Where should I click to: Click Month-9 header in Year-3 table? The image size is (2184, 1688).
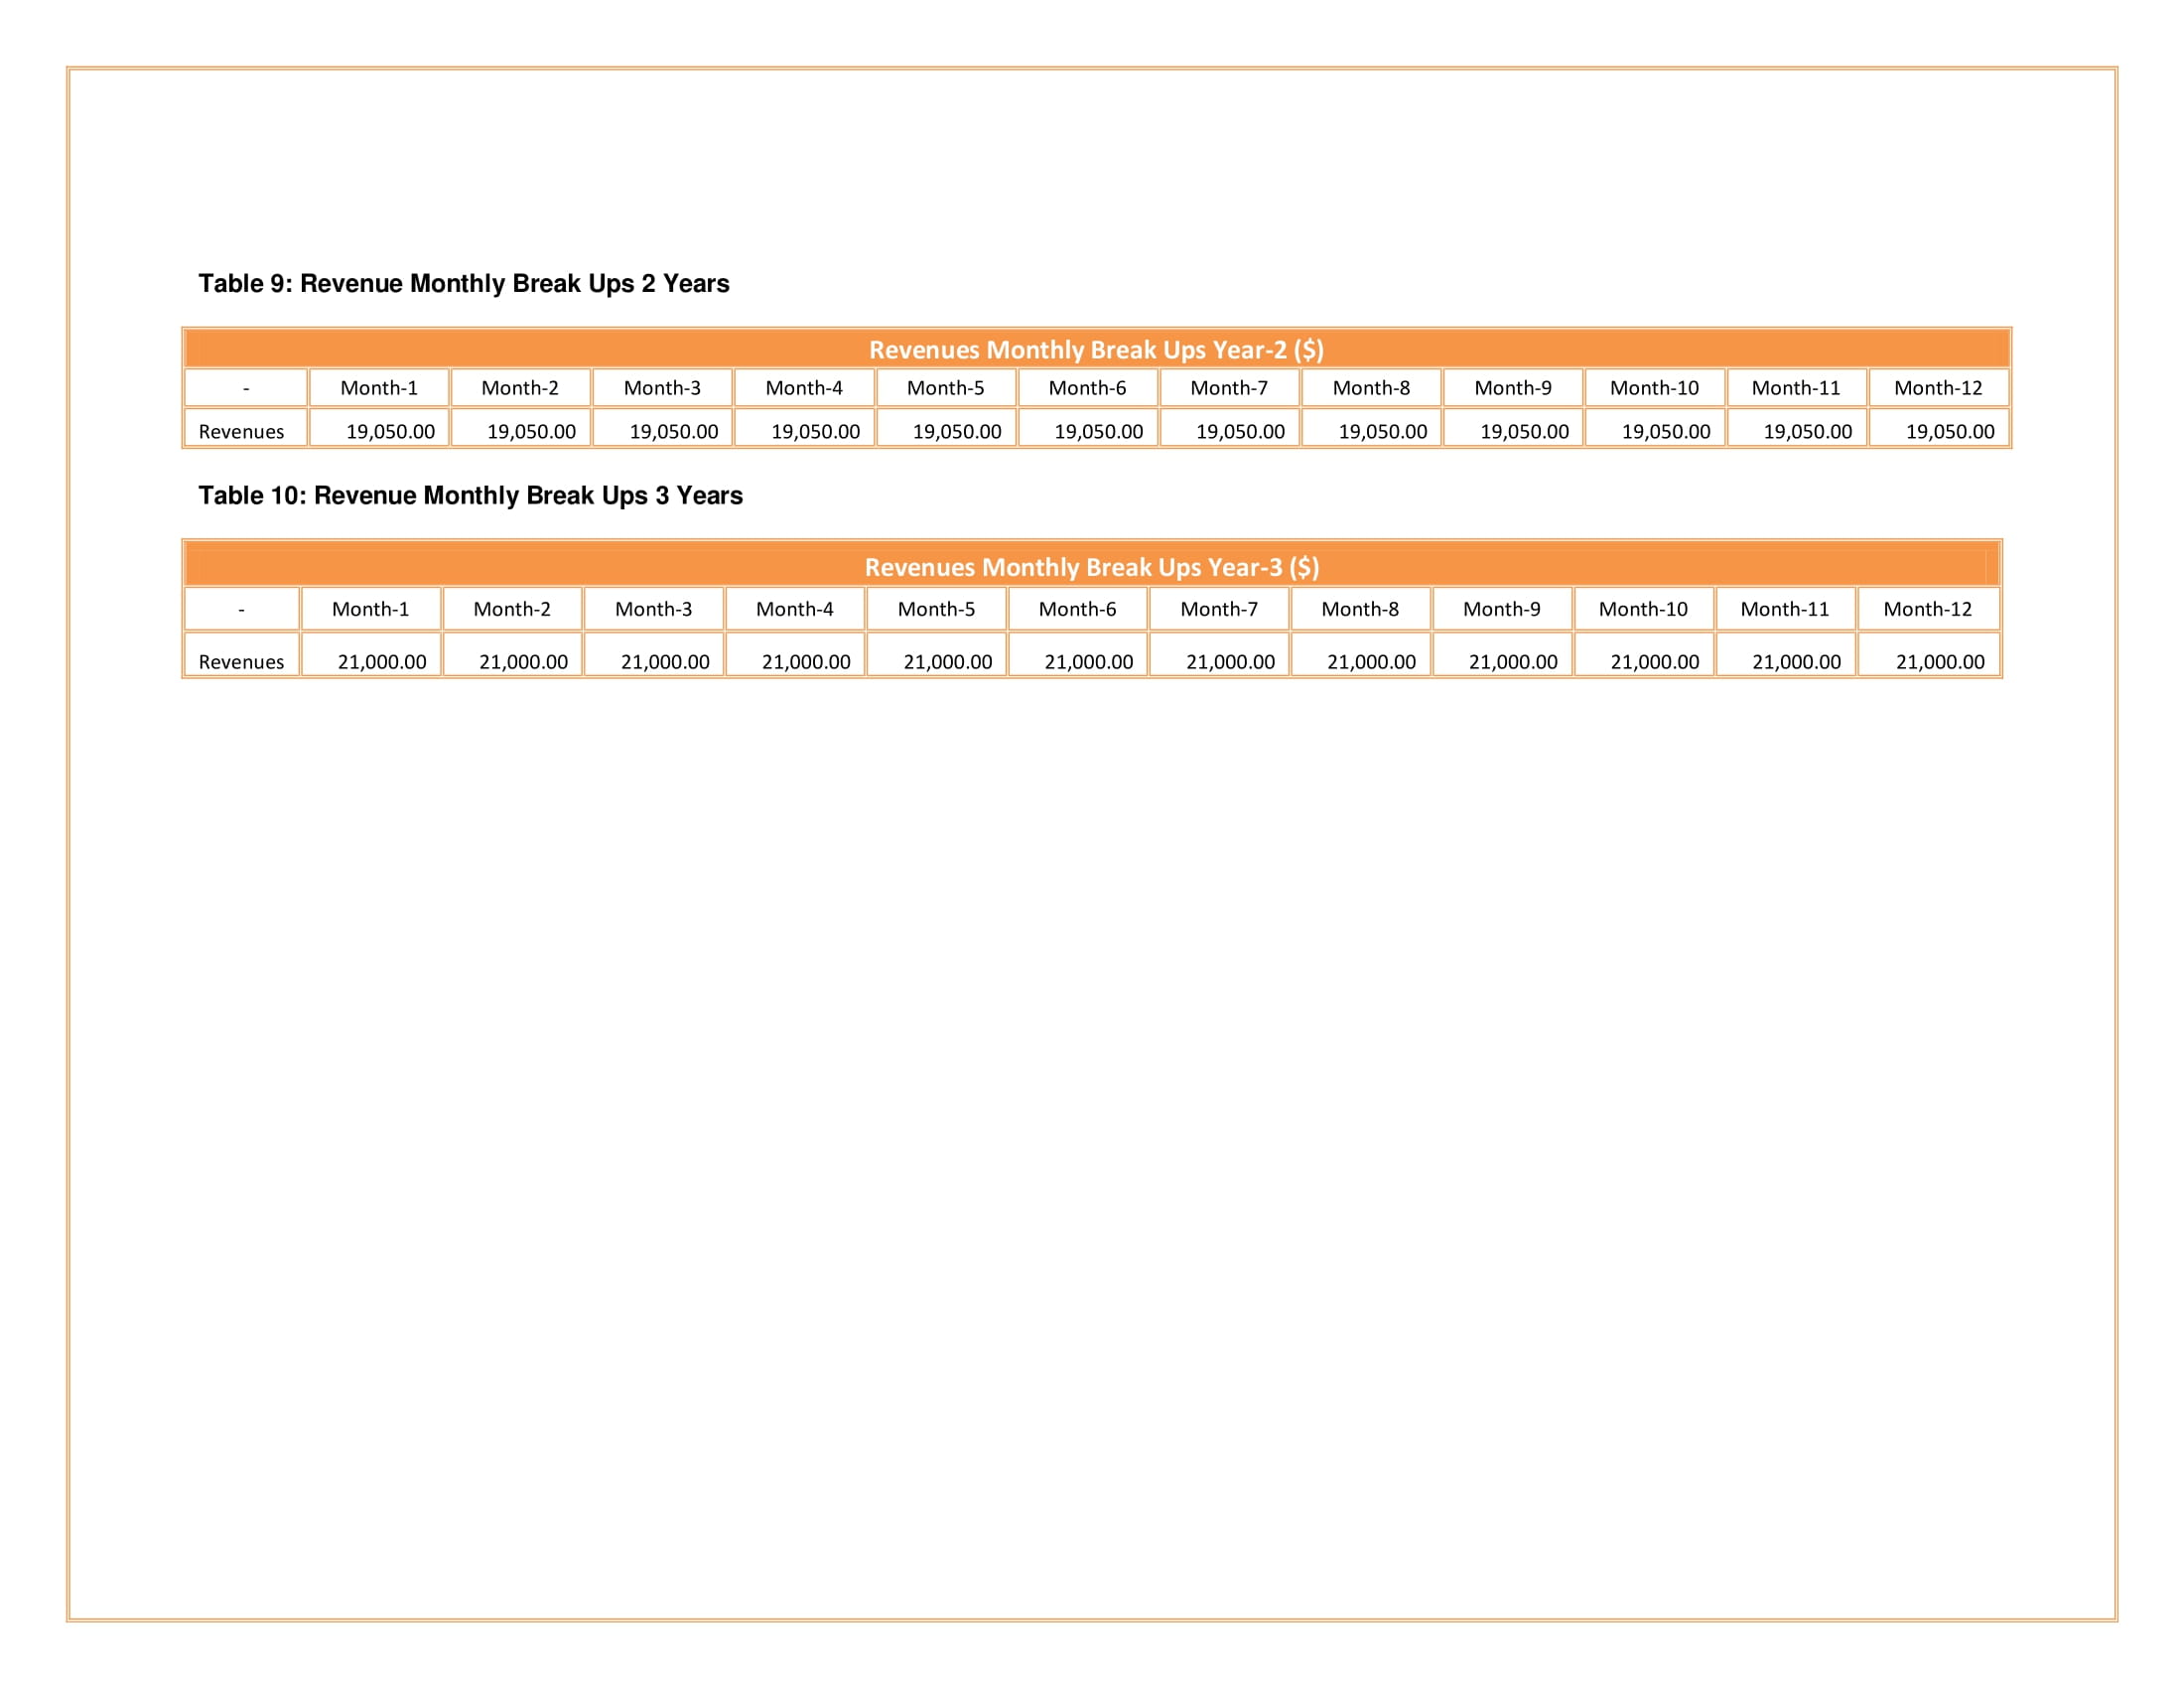pos(1501,609)
